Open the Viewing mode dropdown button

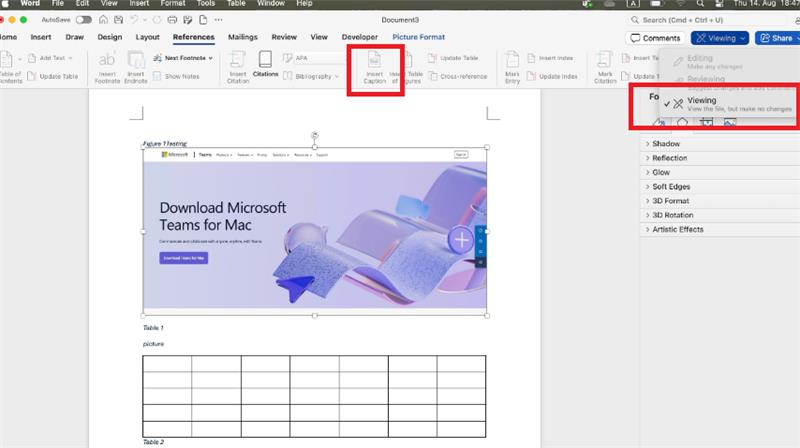[x=720, y=38]
